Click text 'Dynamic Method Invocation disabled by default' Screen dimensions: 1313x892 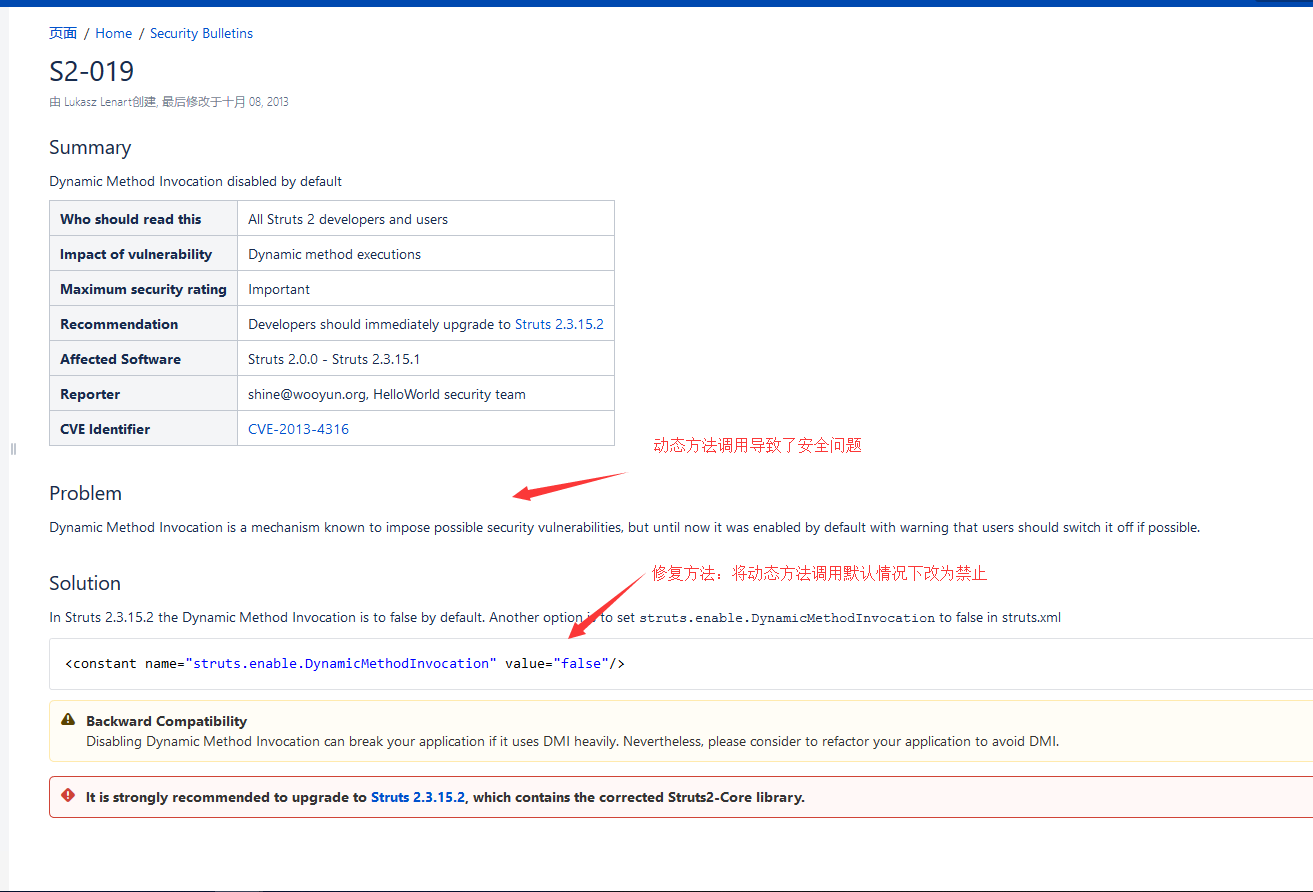[196, 181]
